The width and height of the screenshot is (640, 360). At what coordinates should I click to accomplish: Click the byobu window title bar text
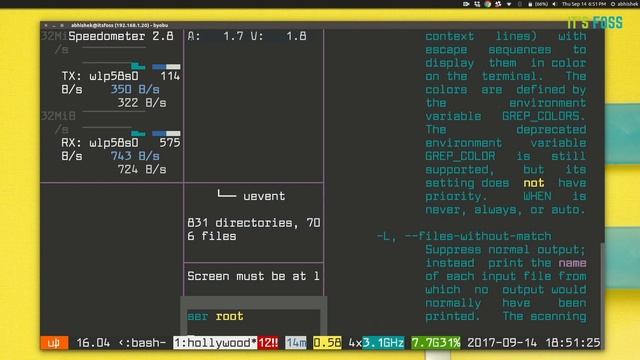tap(119, 25)
